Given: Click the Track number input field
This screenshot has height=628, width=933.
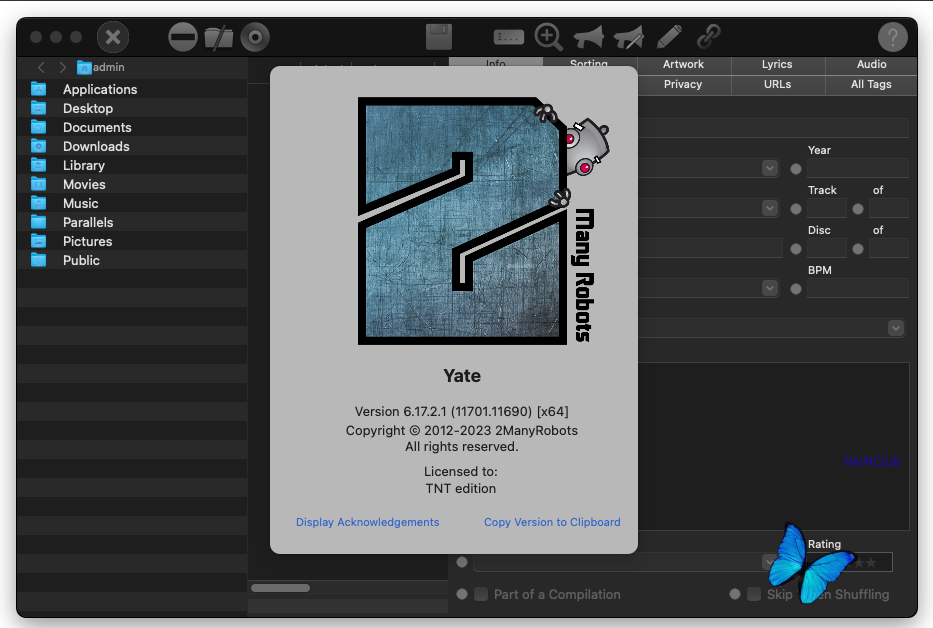Looking at the screenshot, I should (826, 208).
